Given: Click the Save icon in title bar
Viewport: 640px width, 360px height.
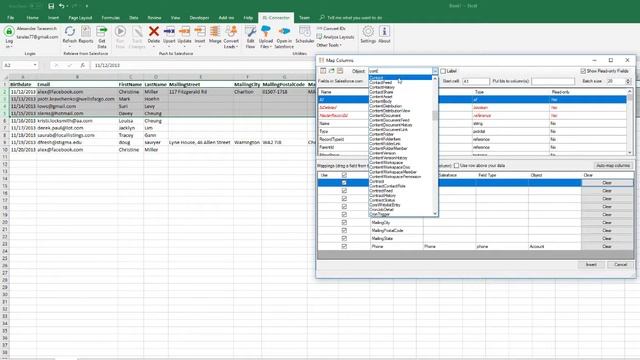Looking at the screenshot, I should pyautogui.click(x=51, y=6).
